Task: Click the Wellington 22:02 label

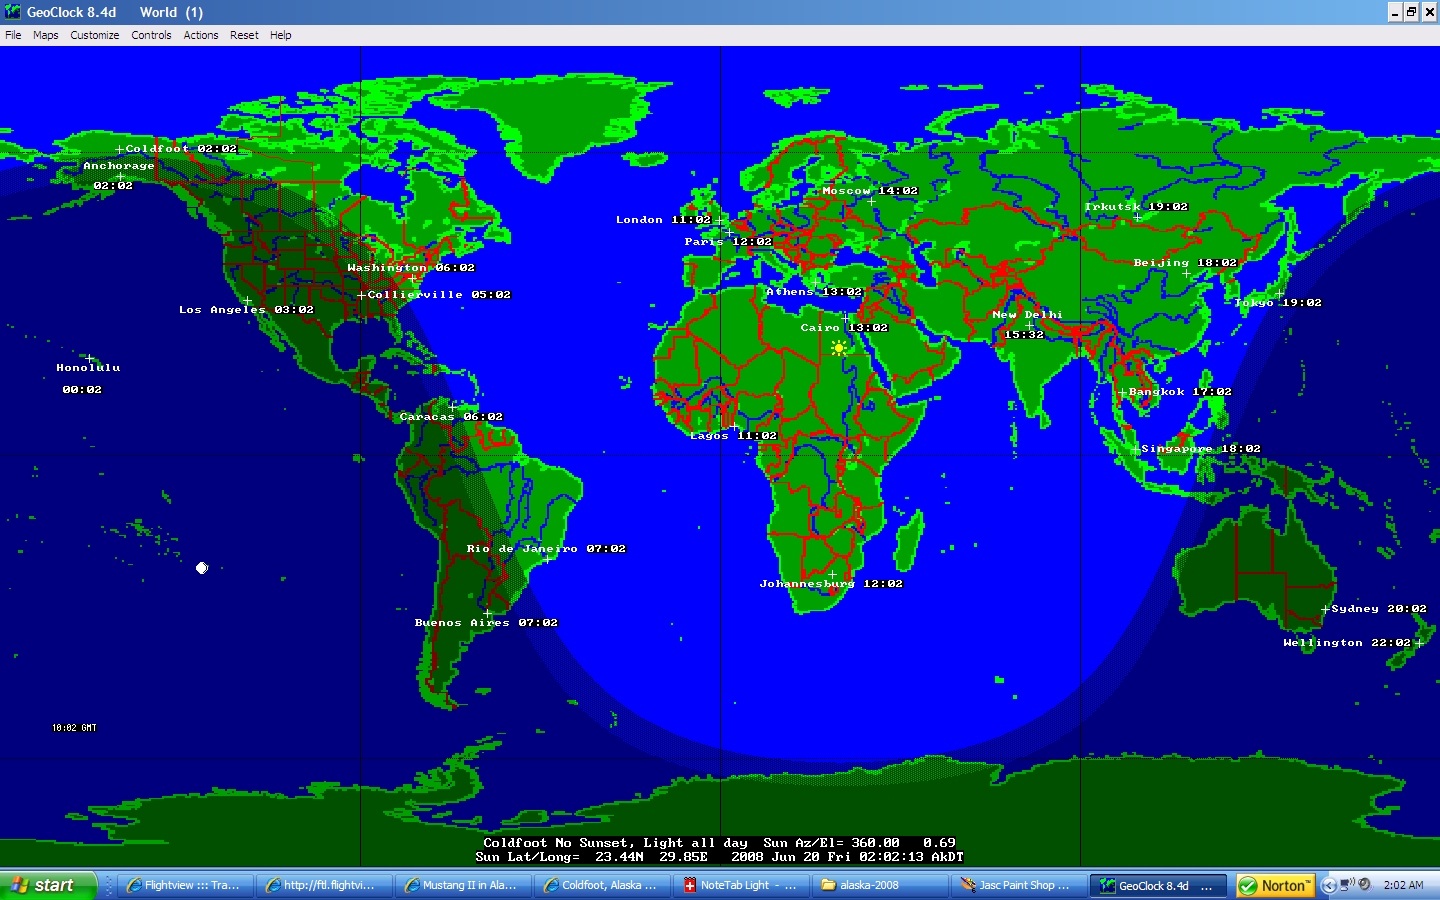Action: point(1347,643)
